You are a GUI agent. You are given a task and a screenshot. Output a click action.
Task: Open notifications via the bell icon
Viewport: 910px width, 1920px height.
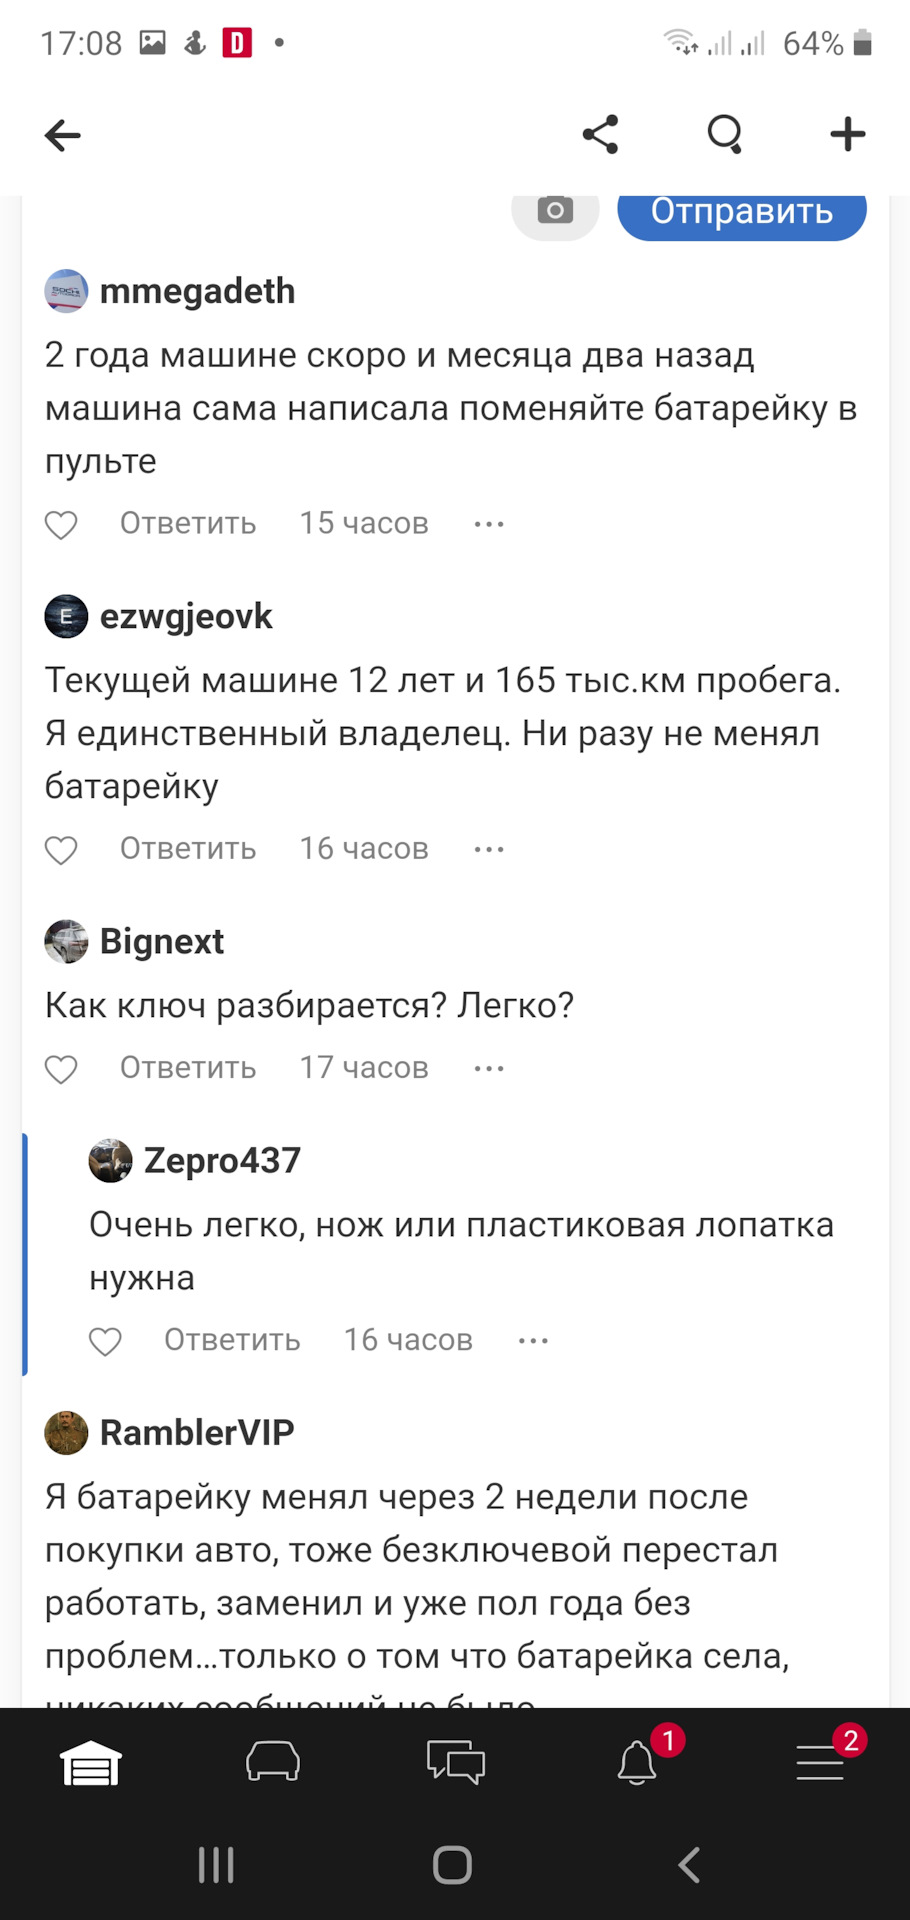pos(637,1763)
